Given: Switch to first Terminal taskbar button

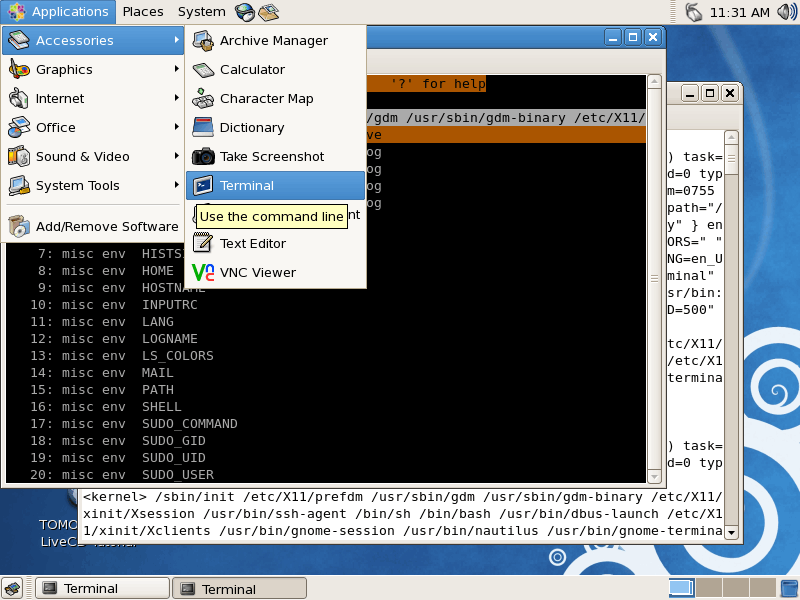Looking at the screenshot, I should 102,589.
